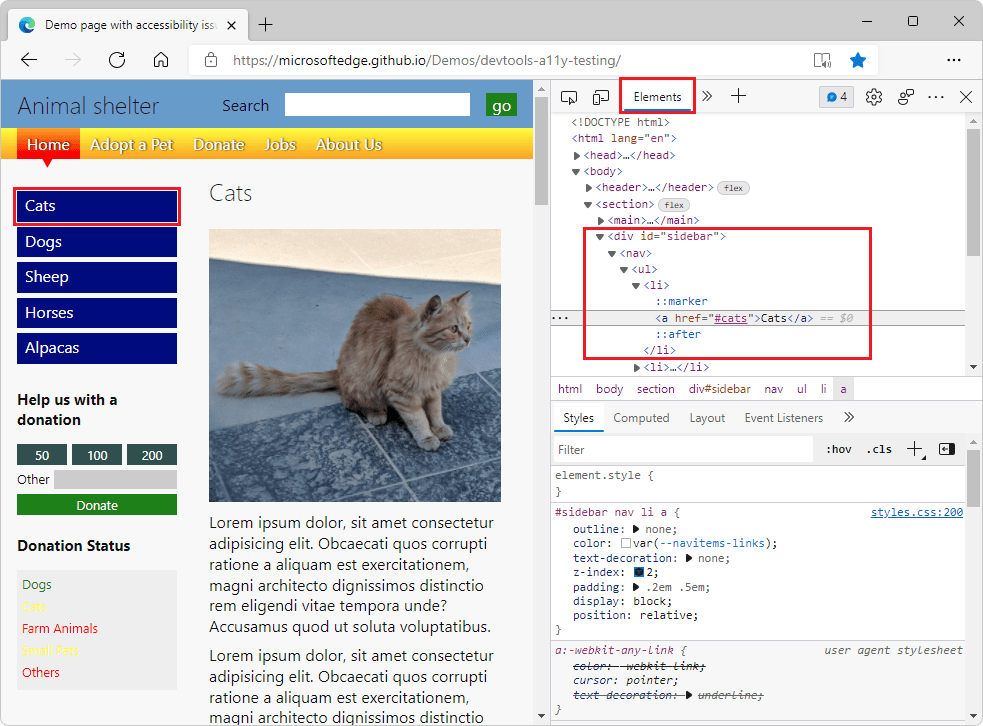983x726 pixels.
Task: Open DevTools settings gear
Action: [873, 97]
